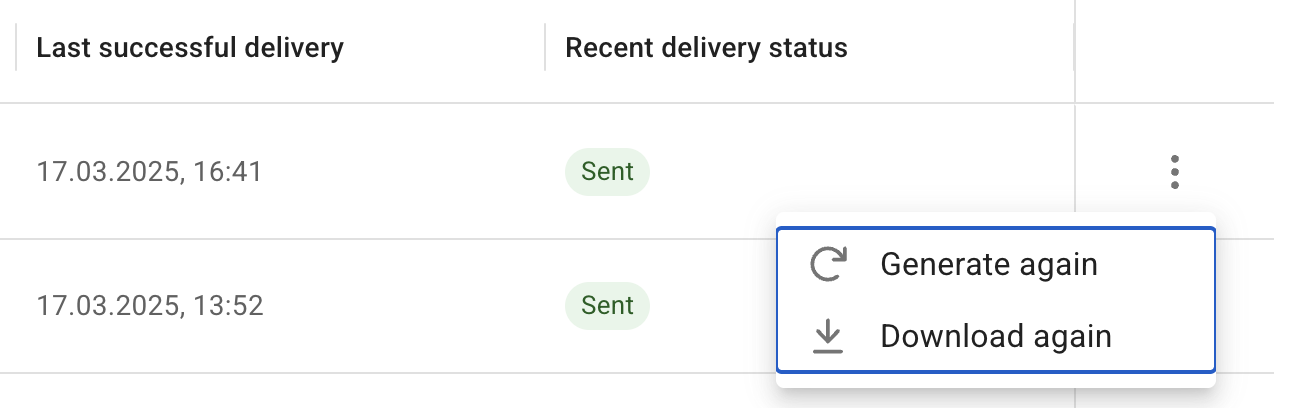Choose "Download again" from the popup menu
1290x408 pixels.
(996, 336)
